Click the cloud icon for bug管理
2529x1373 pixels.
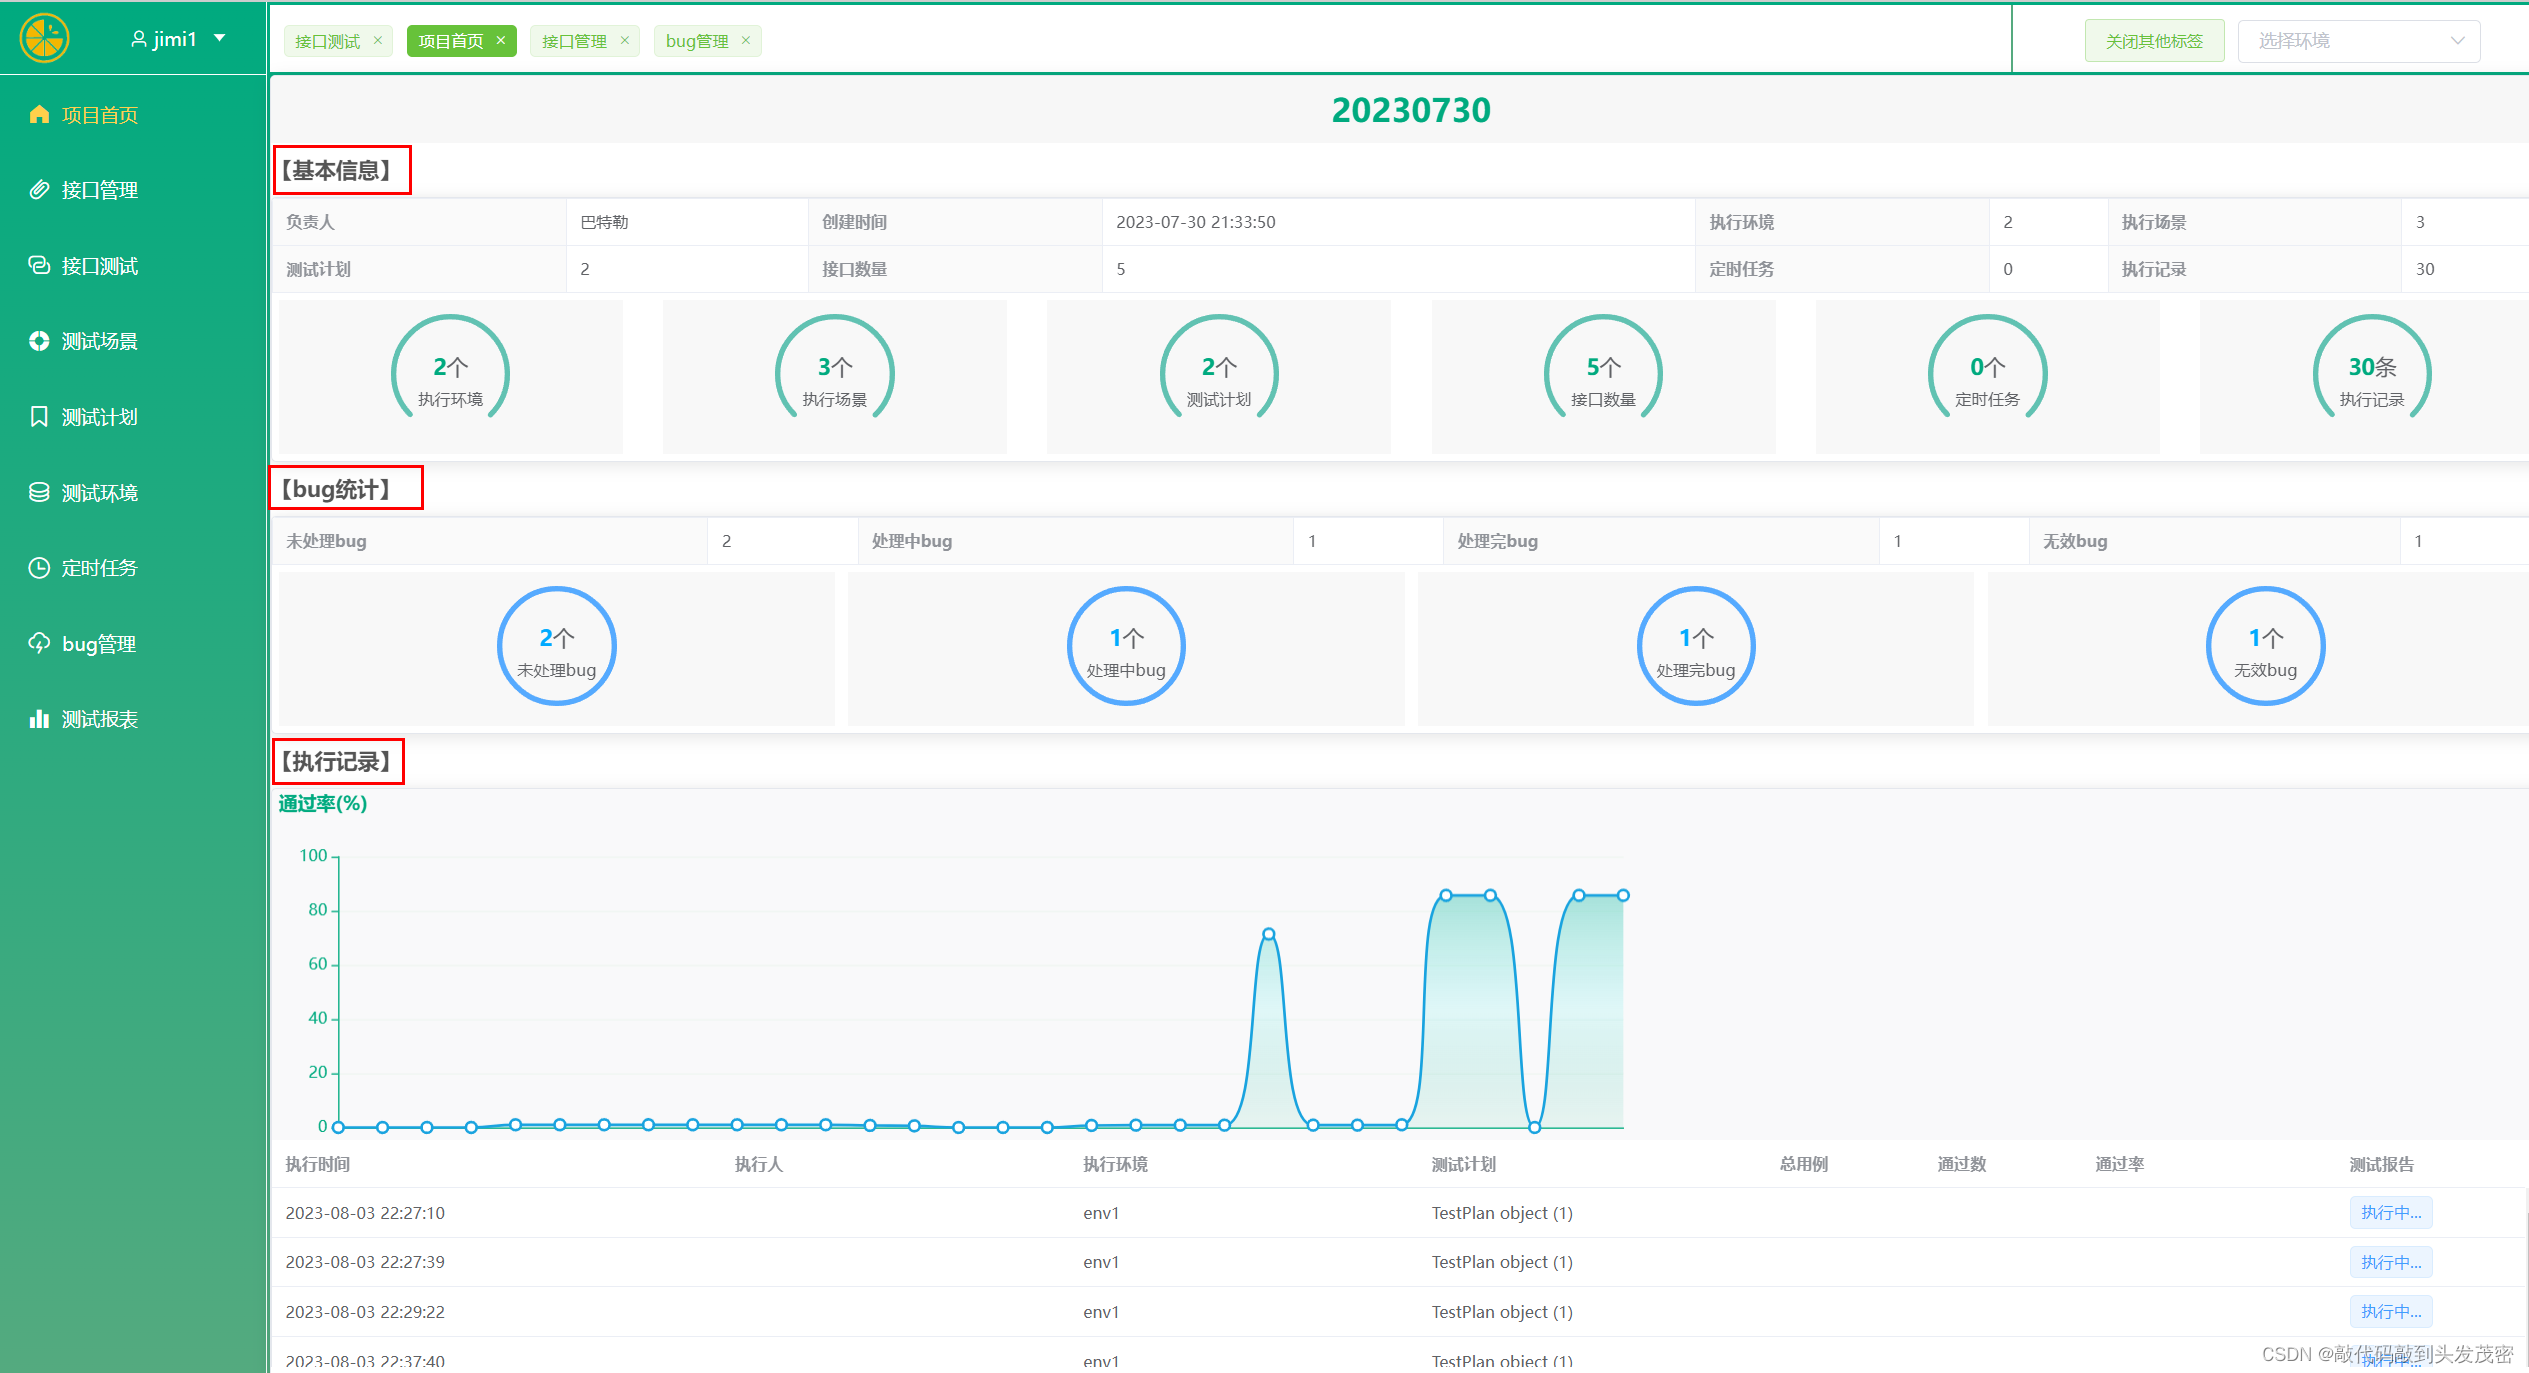39,643
